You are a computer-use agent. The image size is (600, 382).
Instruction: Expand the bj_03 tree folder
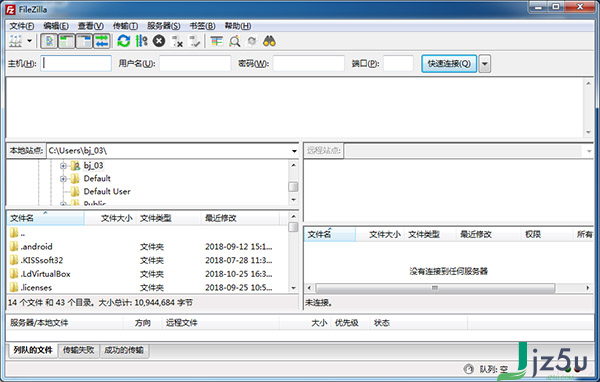[x=63, y=166]
